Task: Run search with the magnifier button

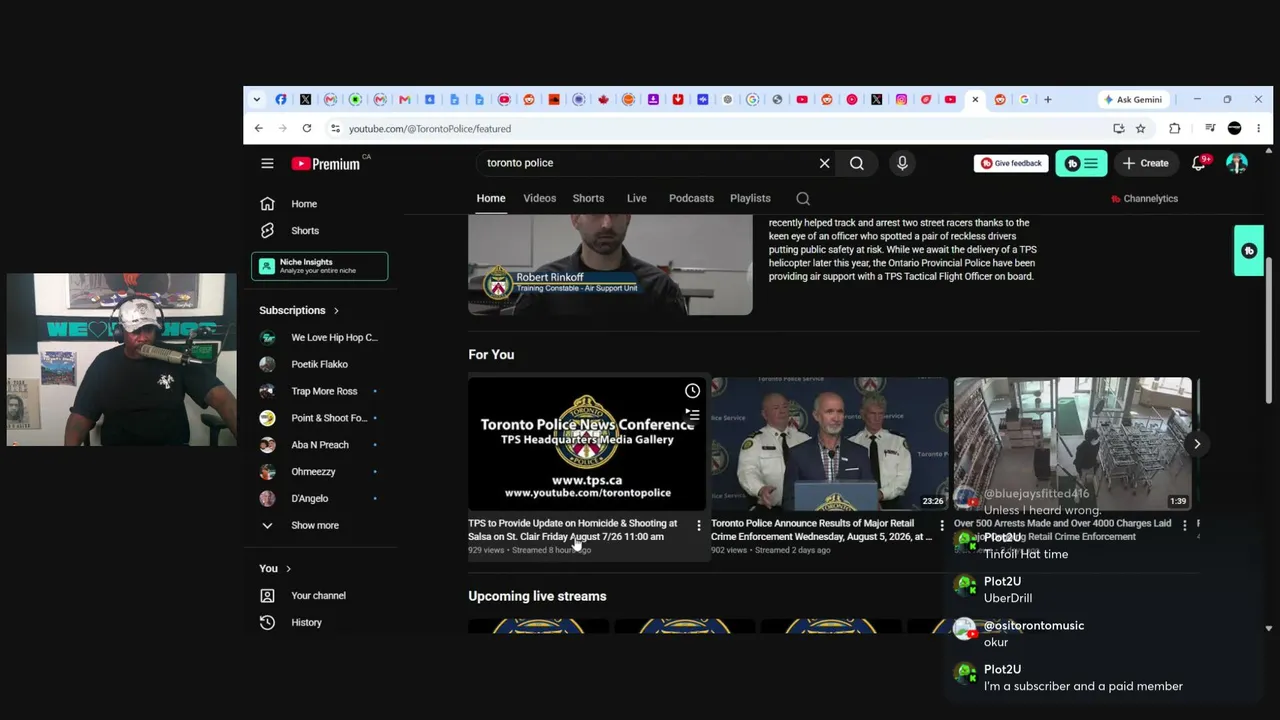Action: click(x=857, y=163)
